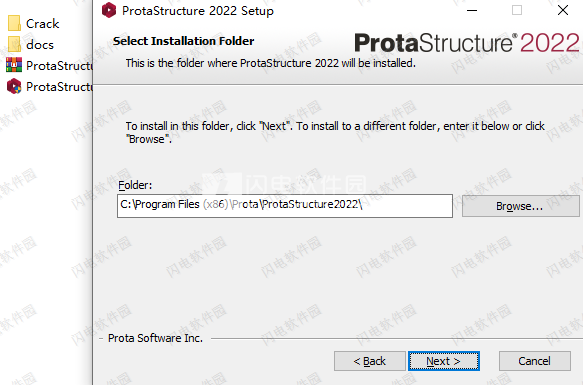This screenshot has height=385, width=583.
Task: Select the docs folder icon
Action: (x=14, y=45)
